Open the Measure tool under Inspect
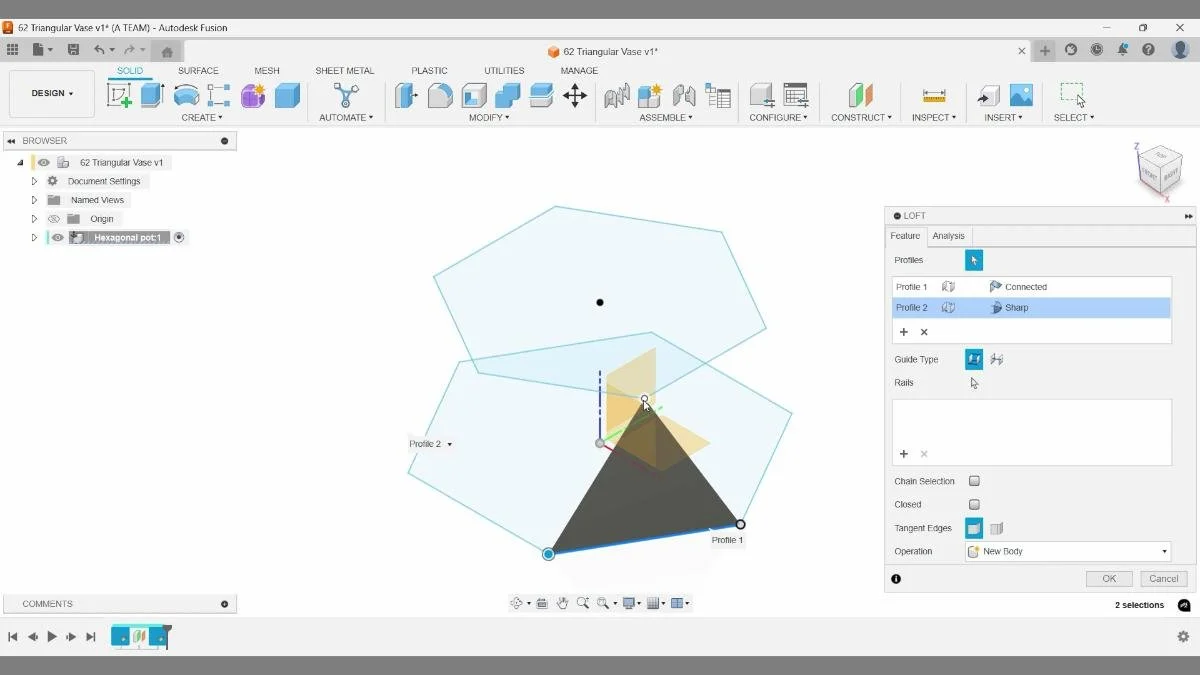The height and width of the screenshot is (675, 1200). click(x=933, y=93)
